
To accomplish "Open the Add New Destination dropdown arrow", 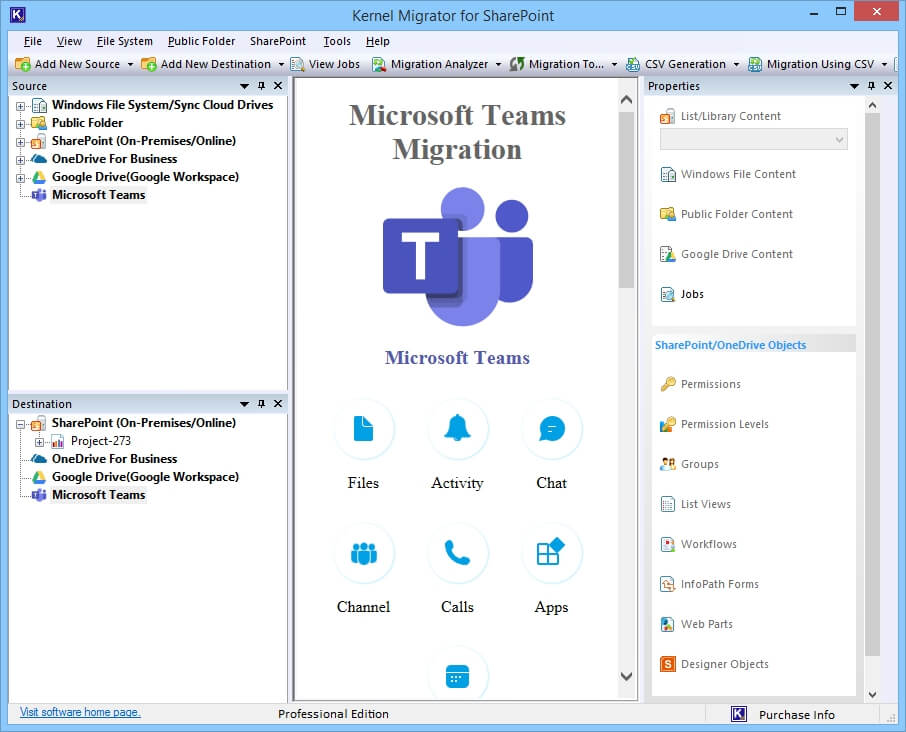I will pos(281,64).
